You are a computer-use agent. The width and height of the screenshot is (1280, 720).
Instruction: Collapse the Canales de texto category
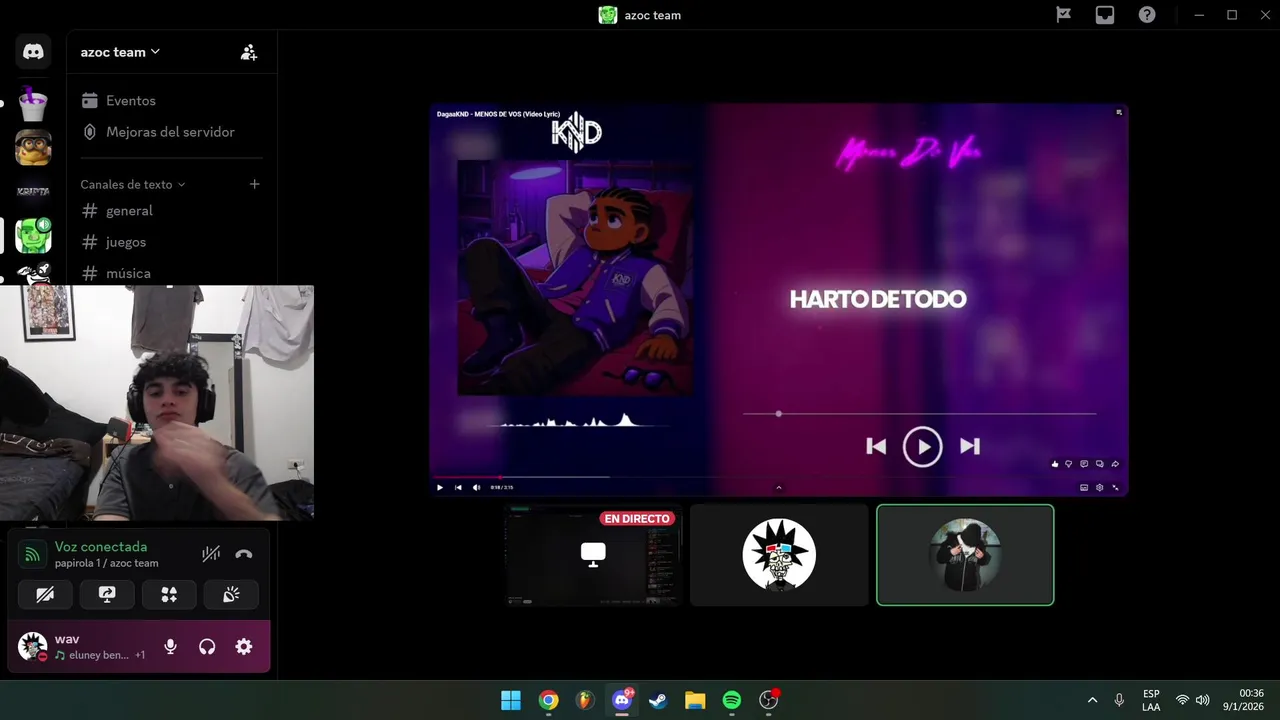133,184
